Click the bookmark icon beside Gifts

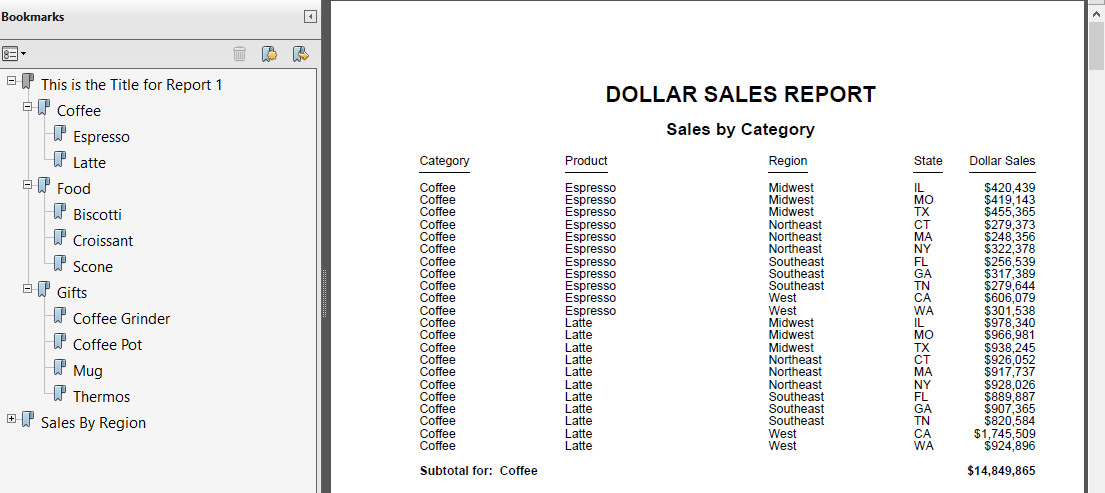[x=44, y=290]
